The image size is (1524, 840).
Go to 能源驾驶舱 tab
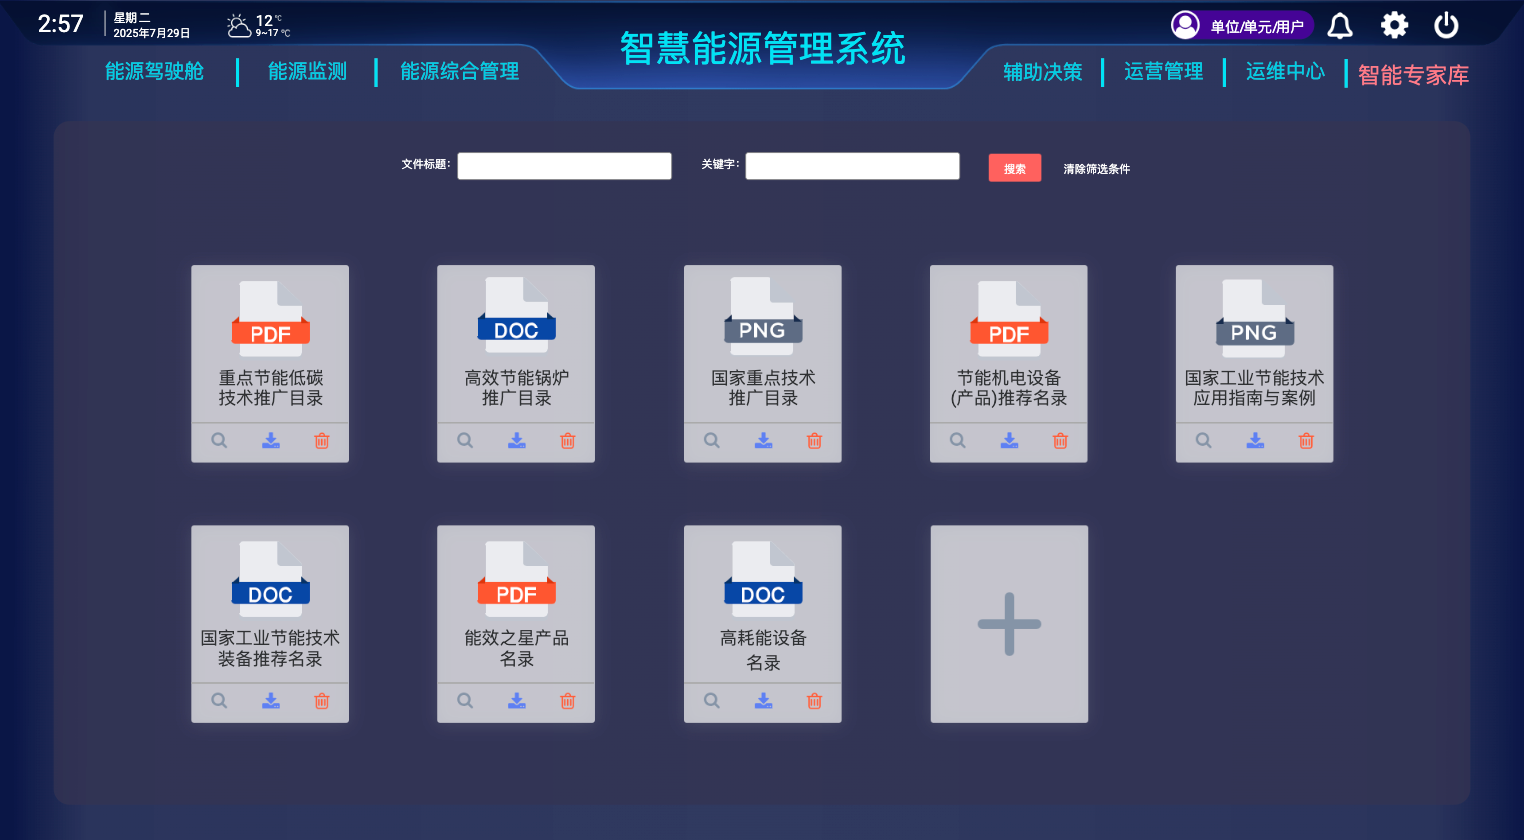pos(155,71)
